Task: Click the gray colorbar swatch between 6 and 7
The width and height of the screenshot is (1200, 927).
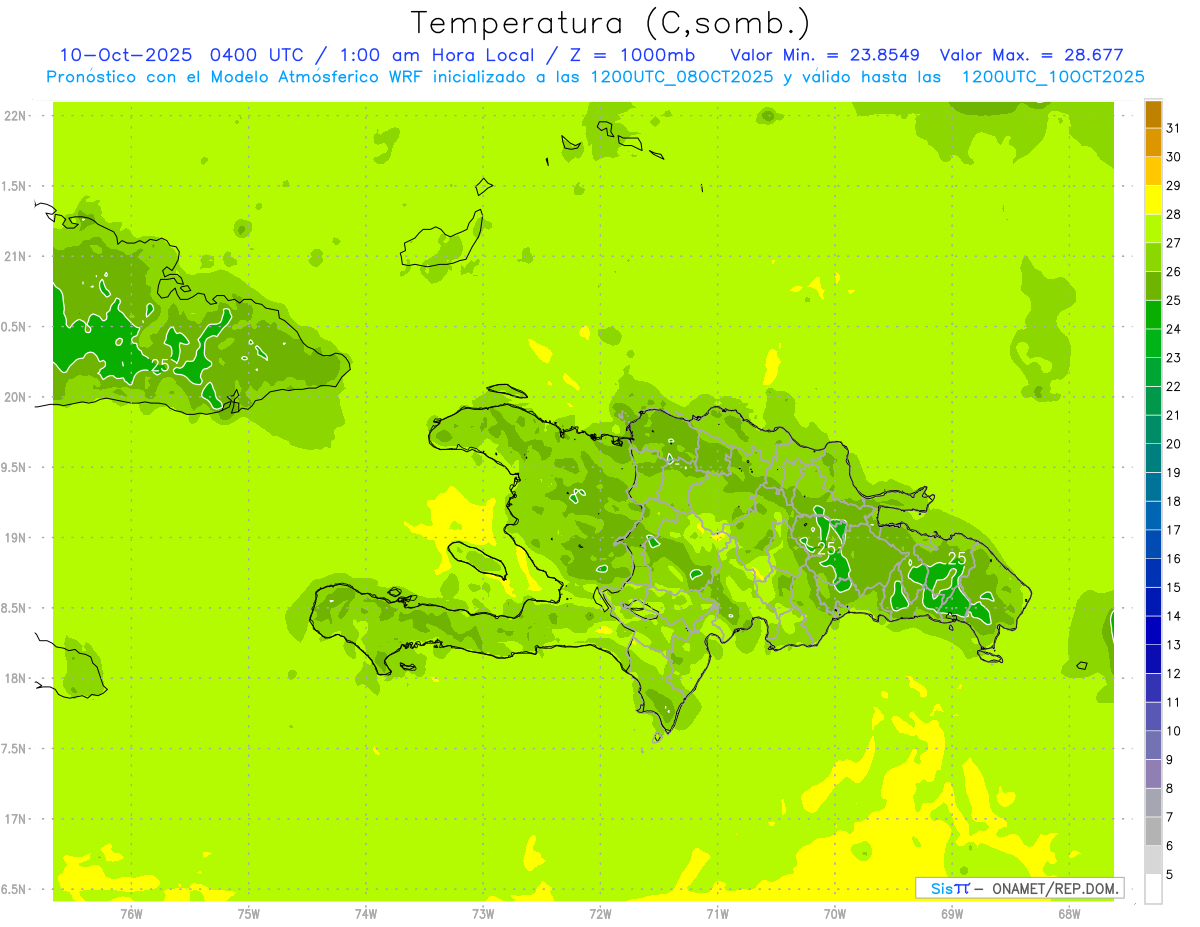Action: tap(1153, 831)
